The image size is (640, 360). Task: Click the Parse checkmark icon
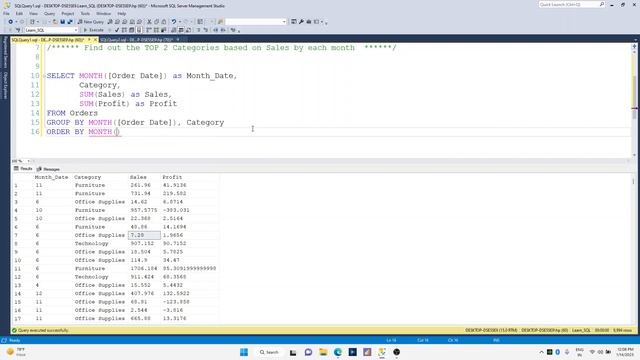[117, 30]
